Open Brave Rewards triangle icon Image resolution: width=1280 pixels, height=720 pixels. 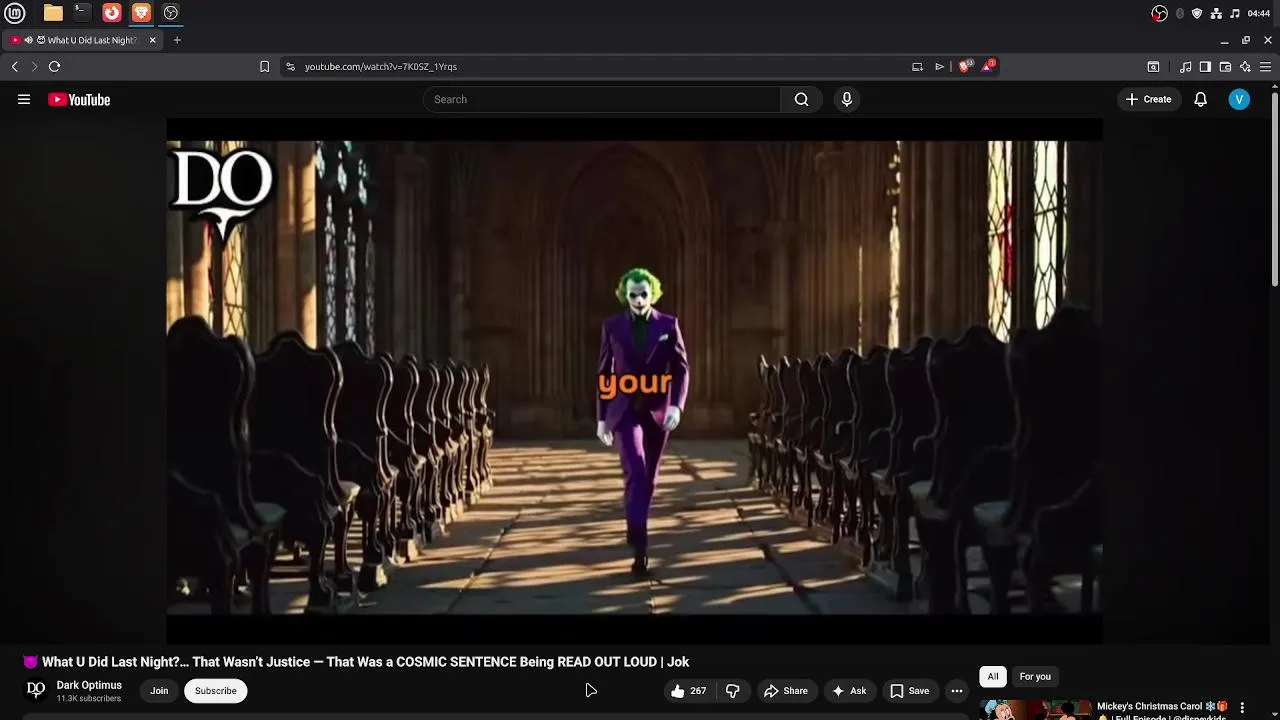point(988,67)
